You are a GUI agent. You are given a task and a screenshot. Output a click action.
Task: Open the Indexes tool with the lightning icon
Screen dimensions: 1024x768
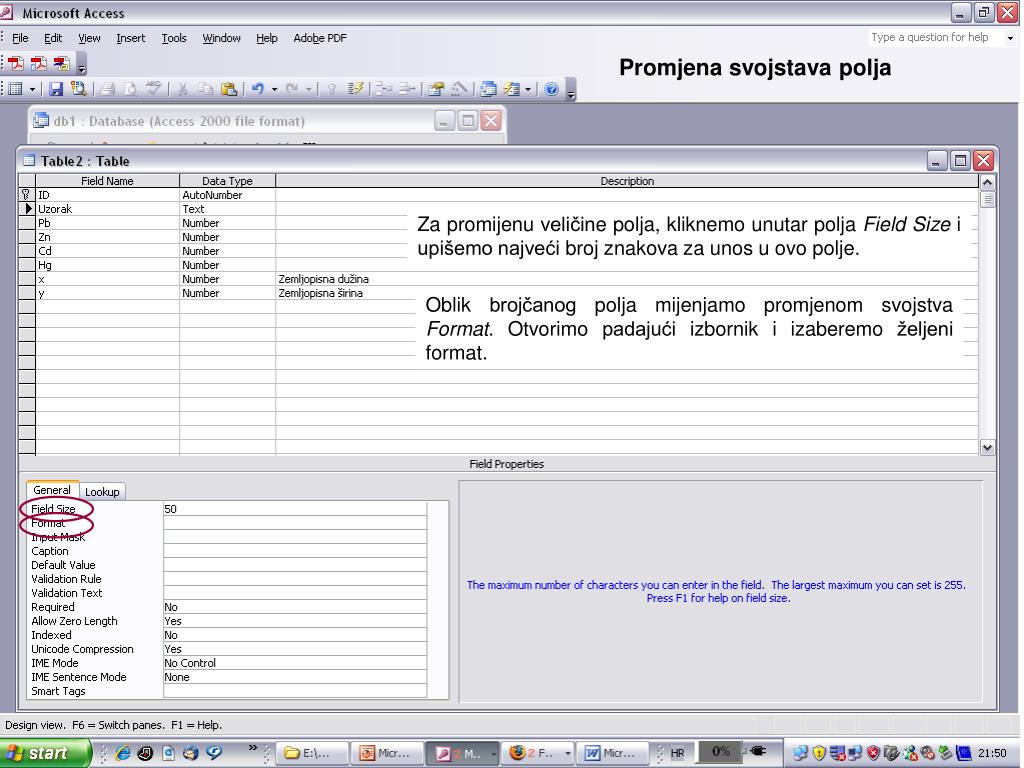[x=355, y=89]
